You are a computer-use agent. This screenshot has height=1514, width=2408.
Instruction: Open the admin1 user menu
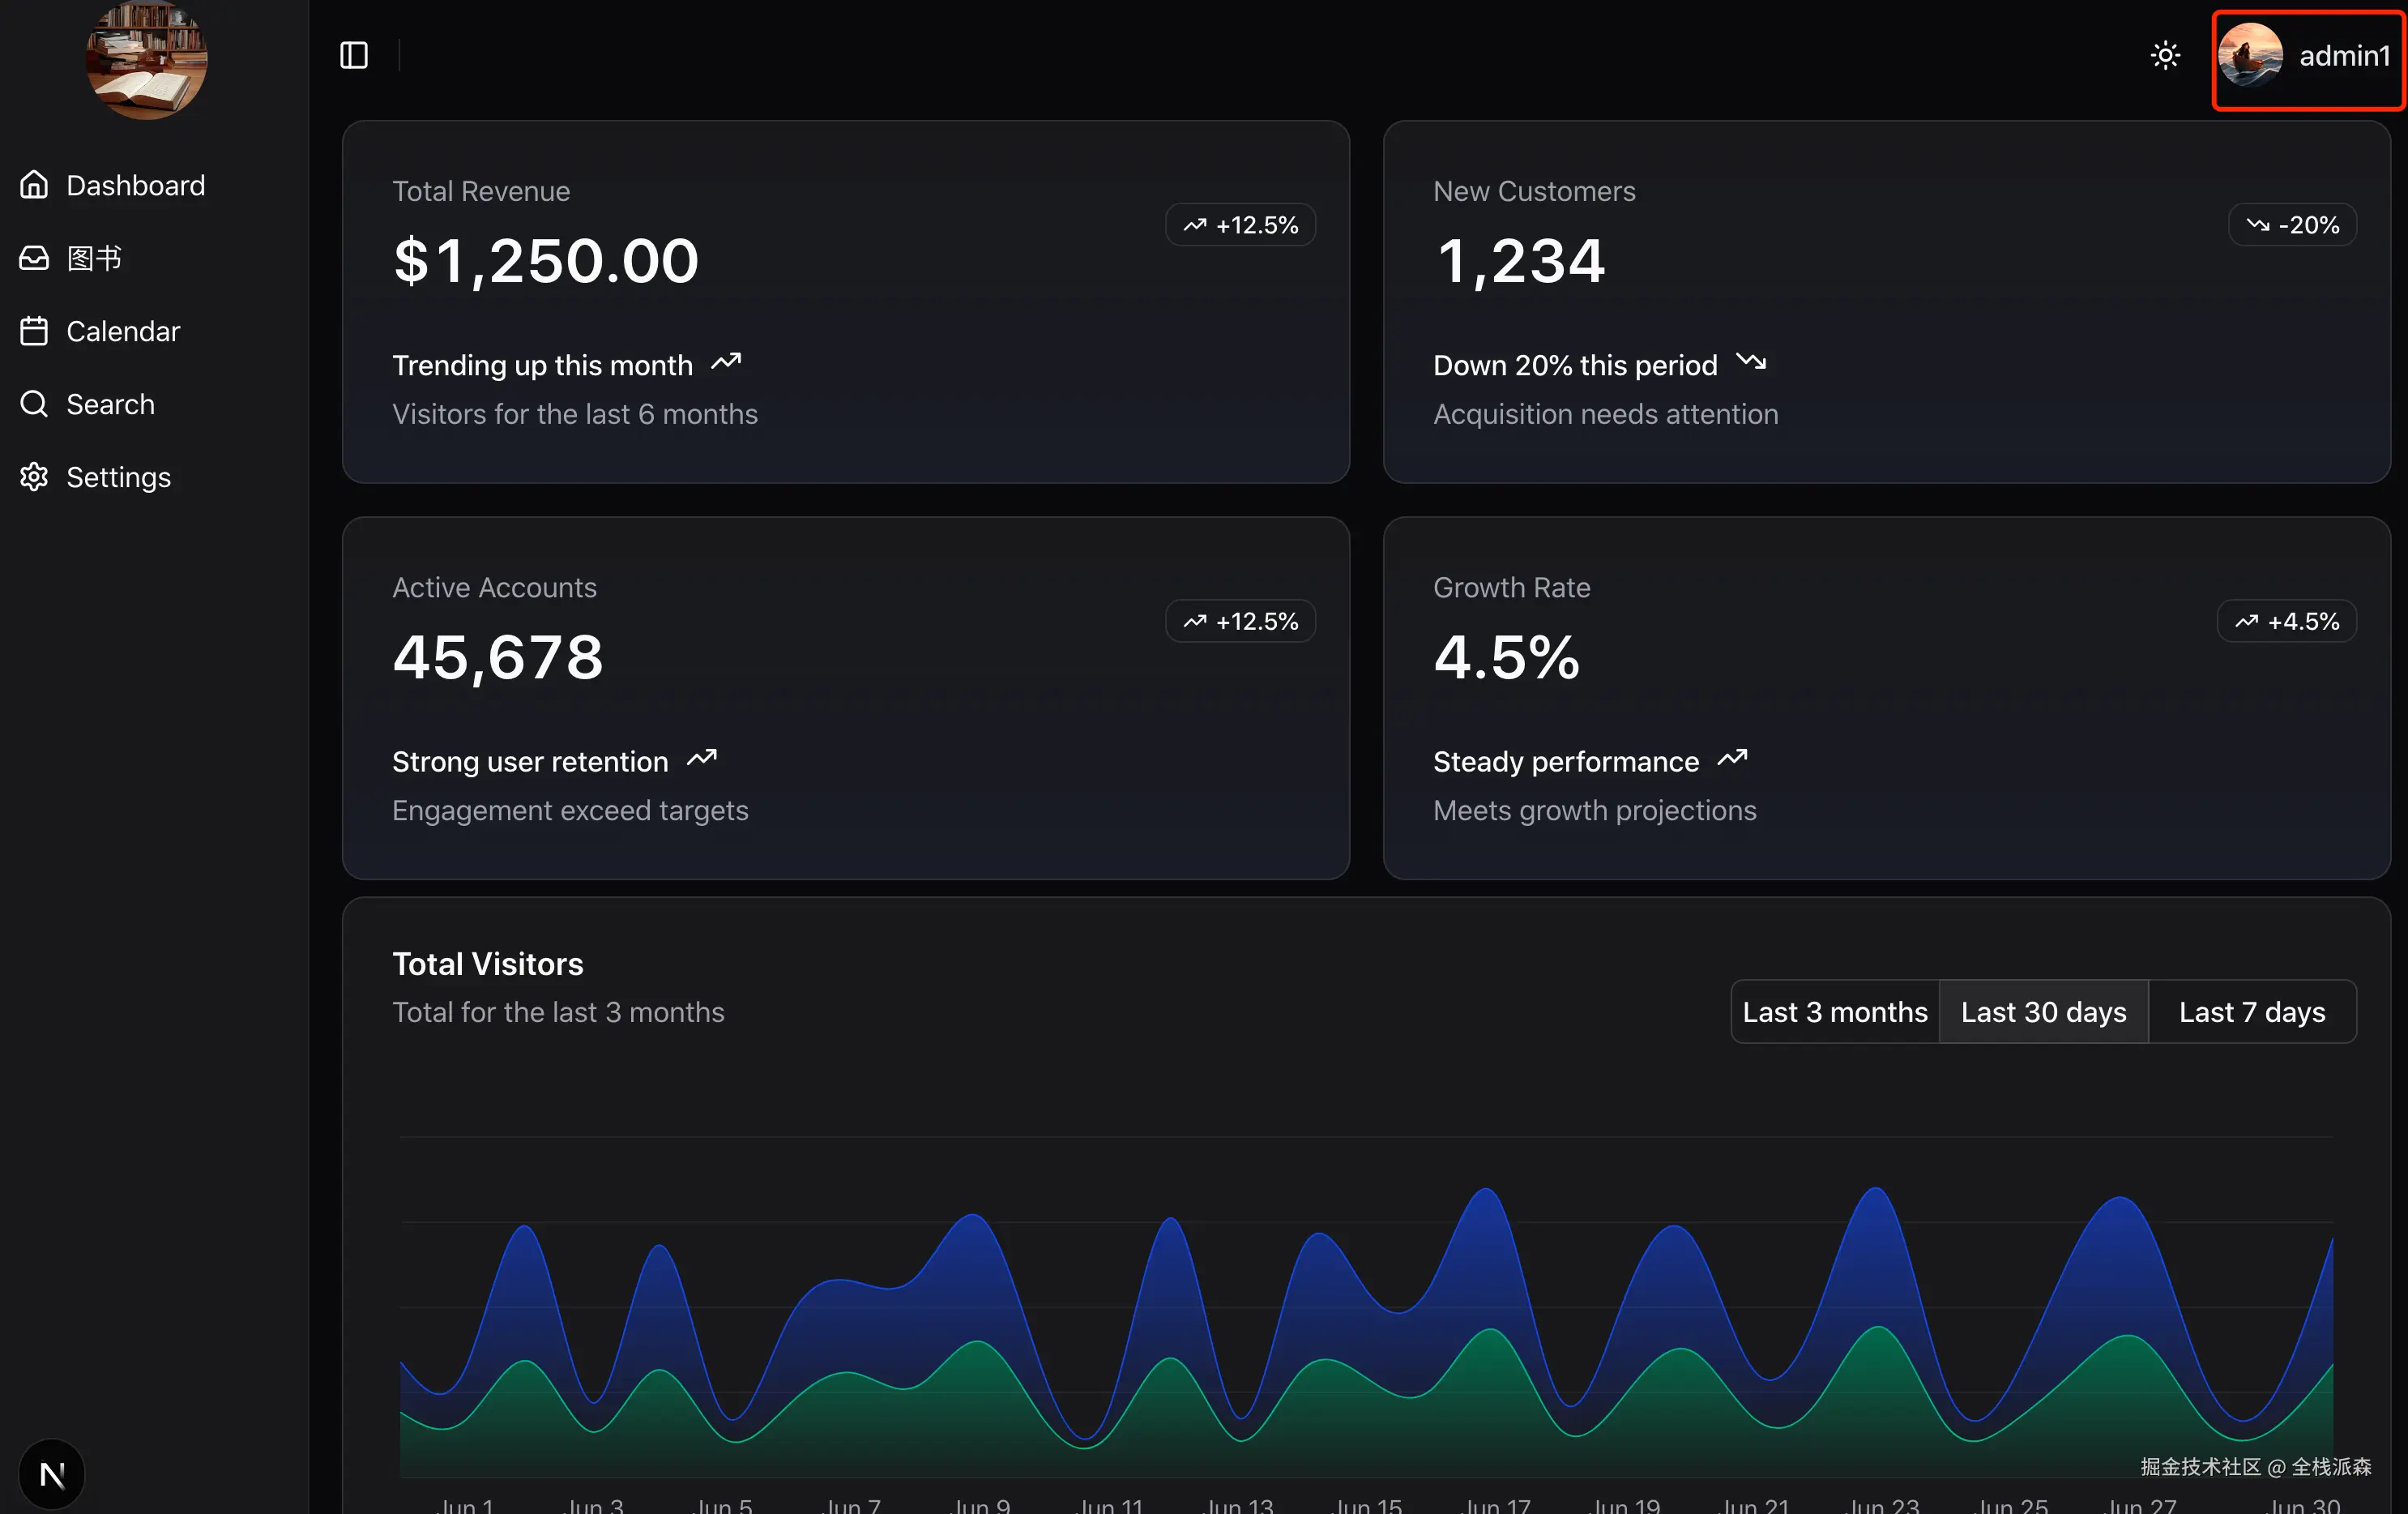coord(2343,56)
